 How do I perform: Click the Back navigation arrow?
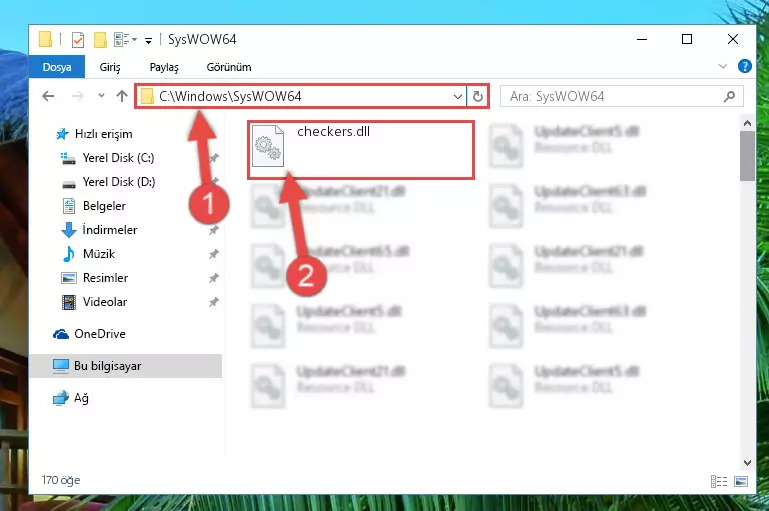point(48,96)
